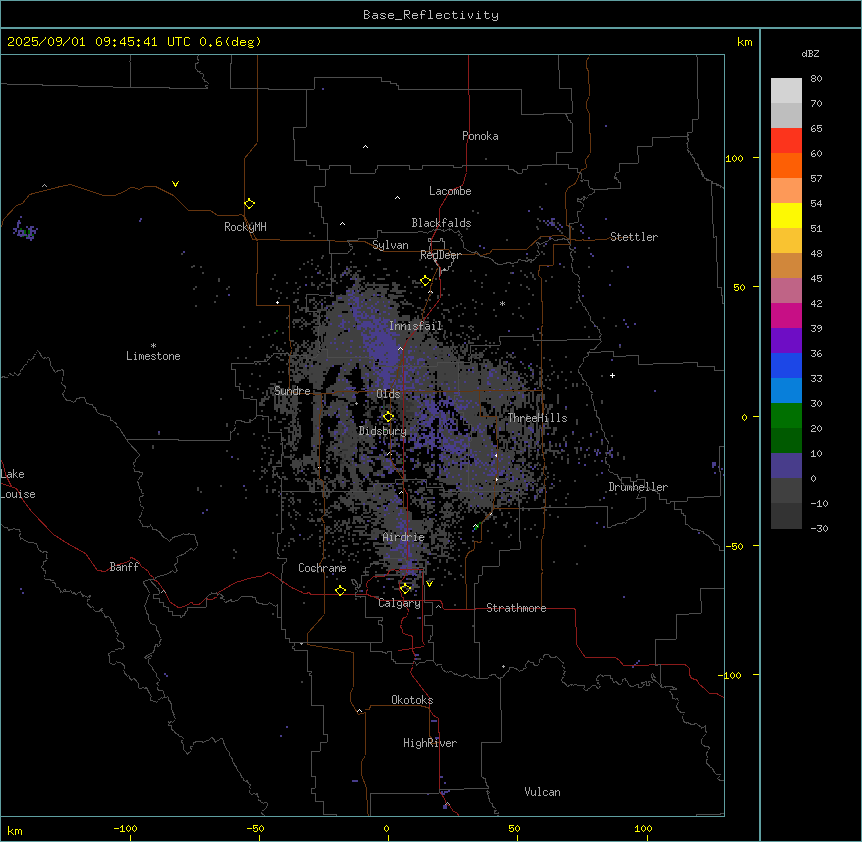Click the dBZ legend heading
This screenshot has width=862, height=842.
click(810, 53)
